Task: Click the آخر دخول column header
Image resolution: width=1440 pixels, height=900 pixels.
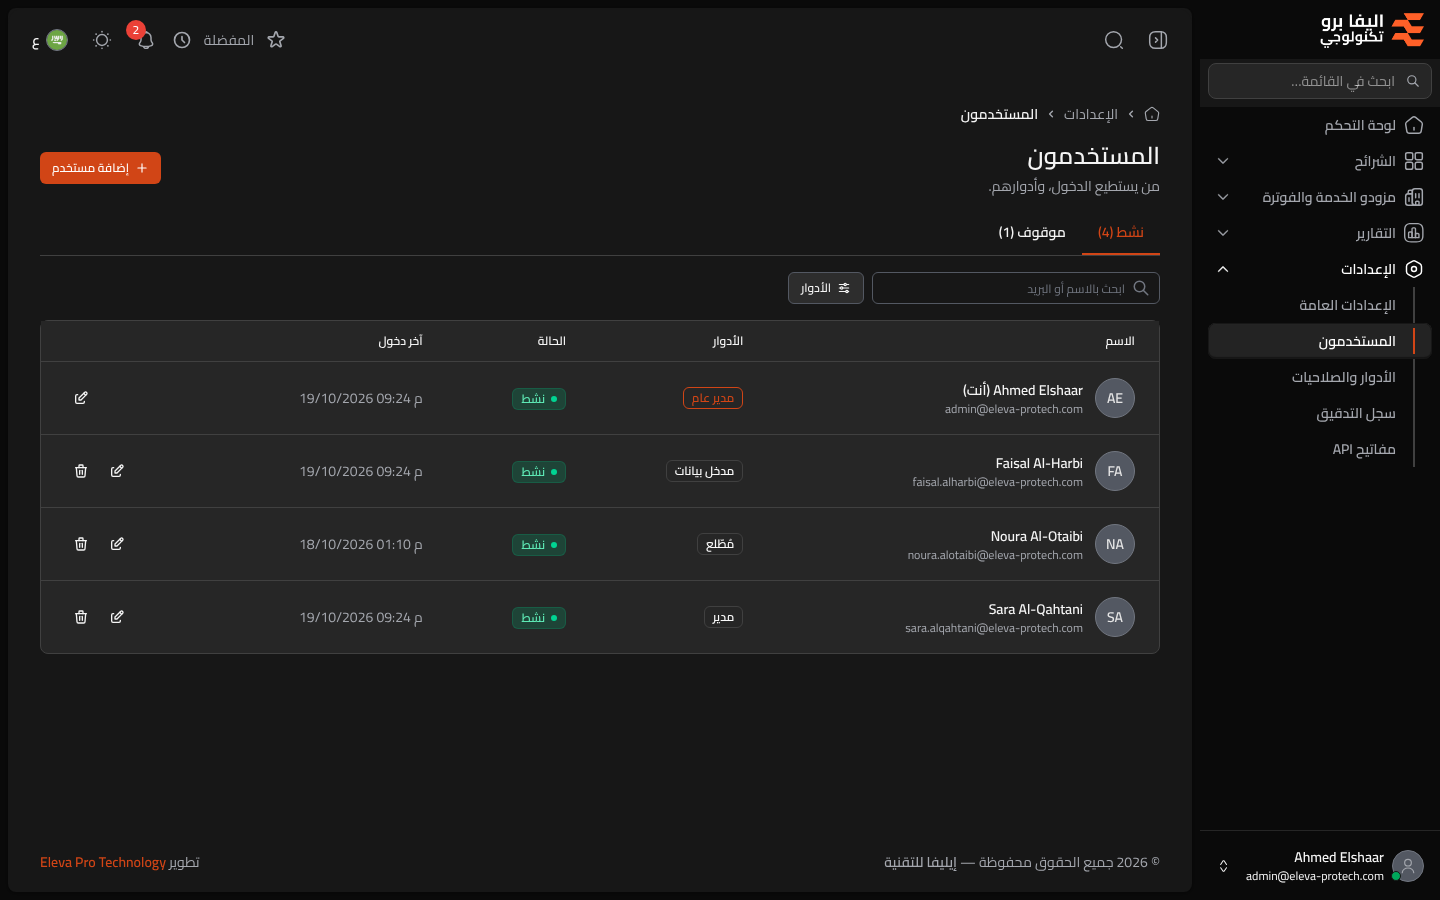Action: click(400, 341)
